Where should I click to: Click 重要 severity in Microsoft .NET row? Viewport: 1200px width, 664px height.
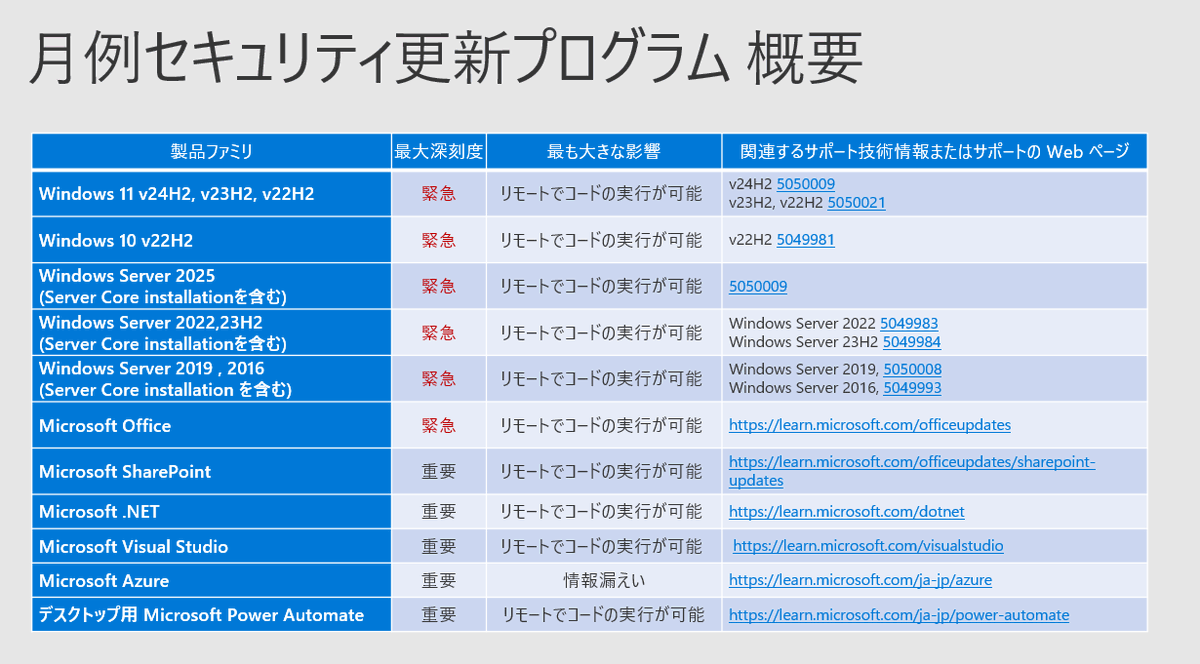point(439,512)
